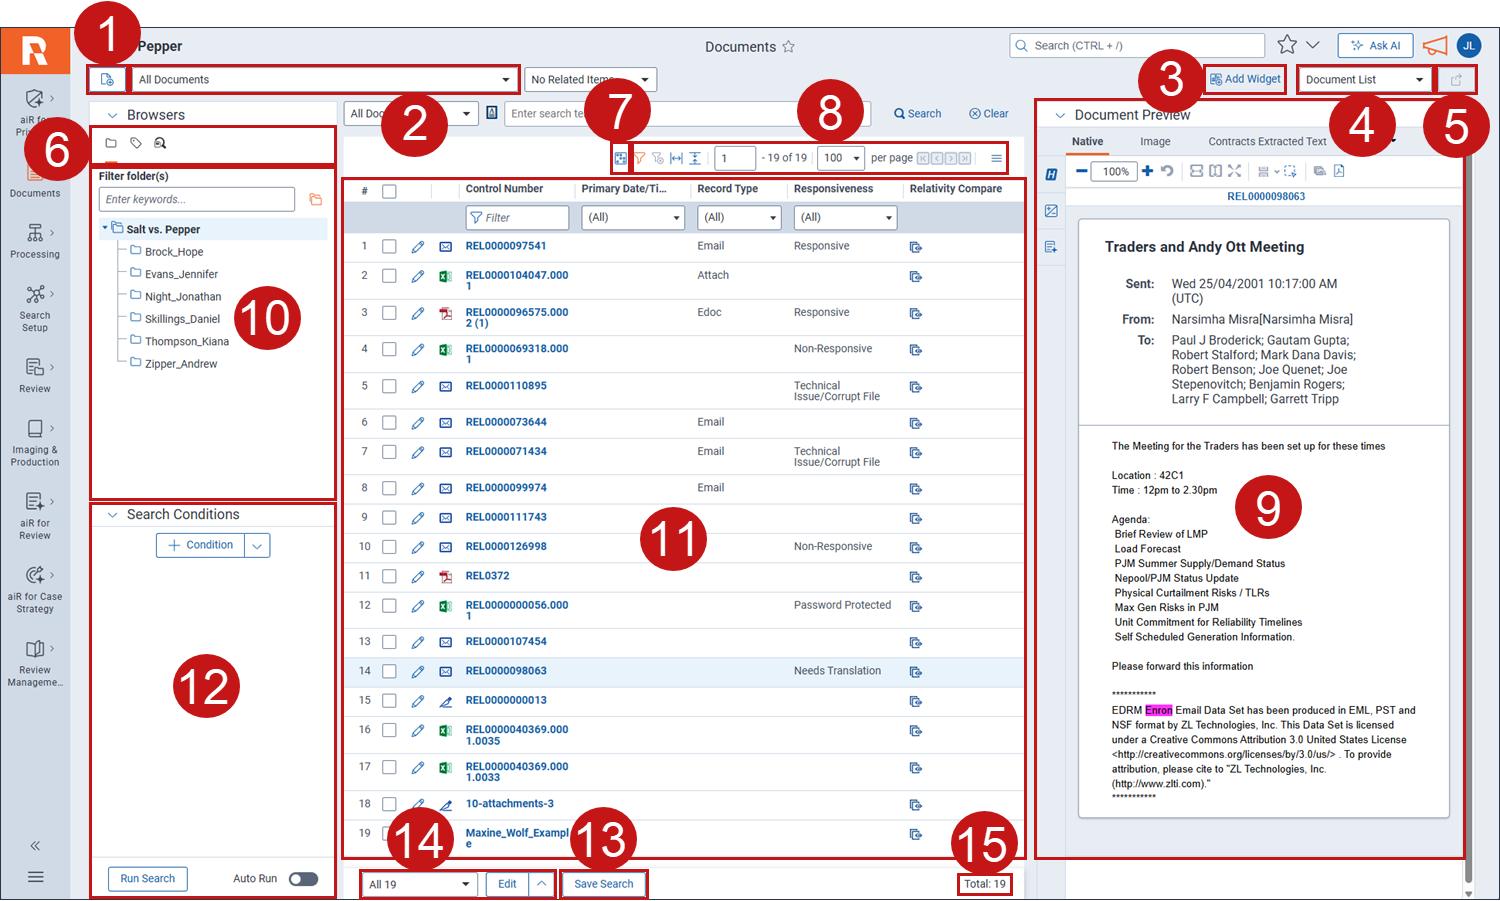The height and width of the screenshot is (901, 1500).
Task: Click the zoom in plus icon in viewer
Action: 1147,171
